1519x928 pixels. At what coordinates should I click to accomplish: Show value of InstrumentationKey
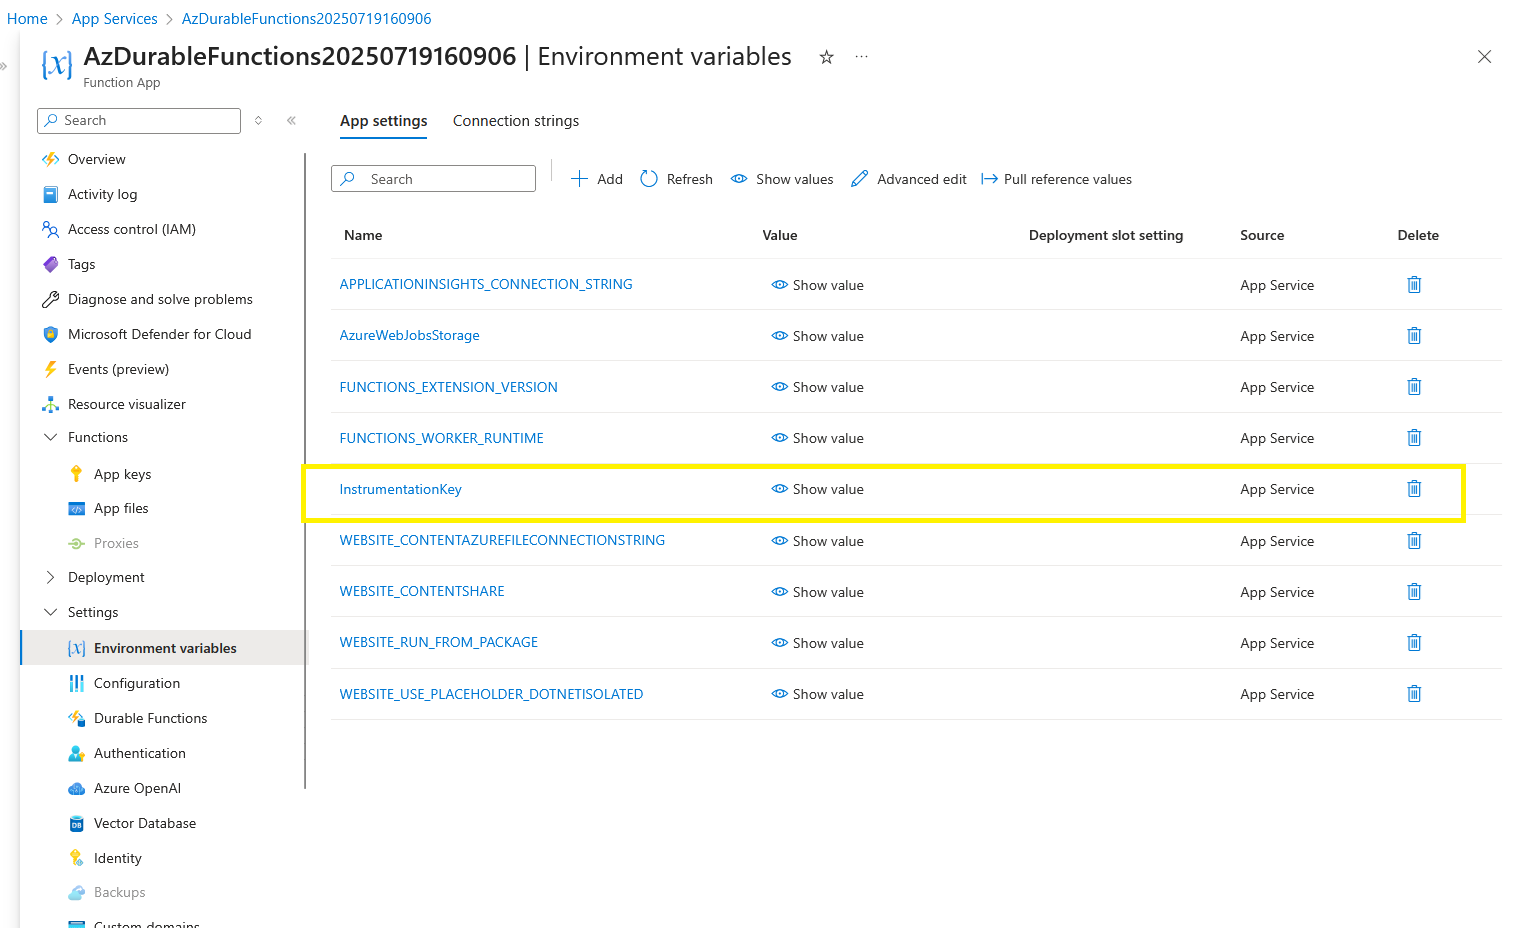coord(817,489)
